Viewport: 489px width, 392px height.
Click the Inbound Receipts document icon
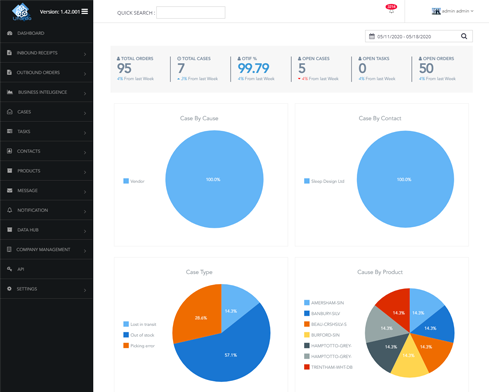coord(9,53)
